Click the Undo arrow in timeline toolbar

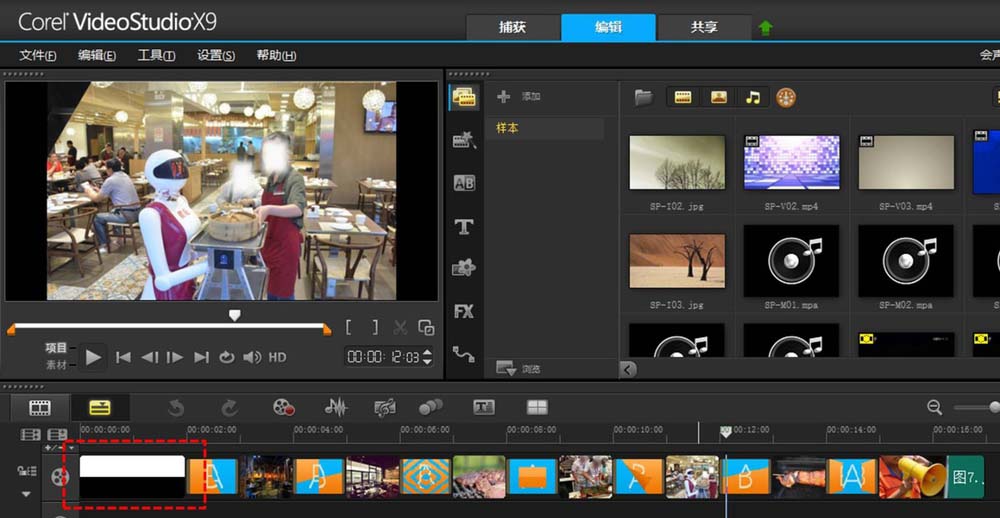[176, 408]
